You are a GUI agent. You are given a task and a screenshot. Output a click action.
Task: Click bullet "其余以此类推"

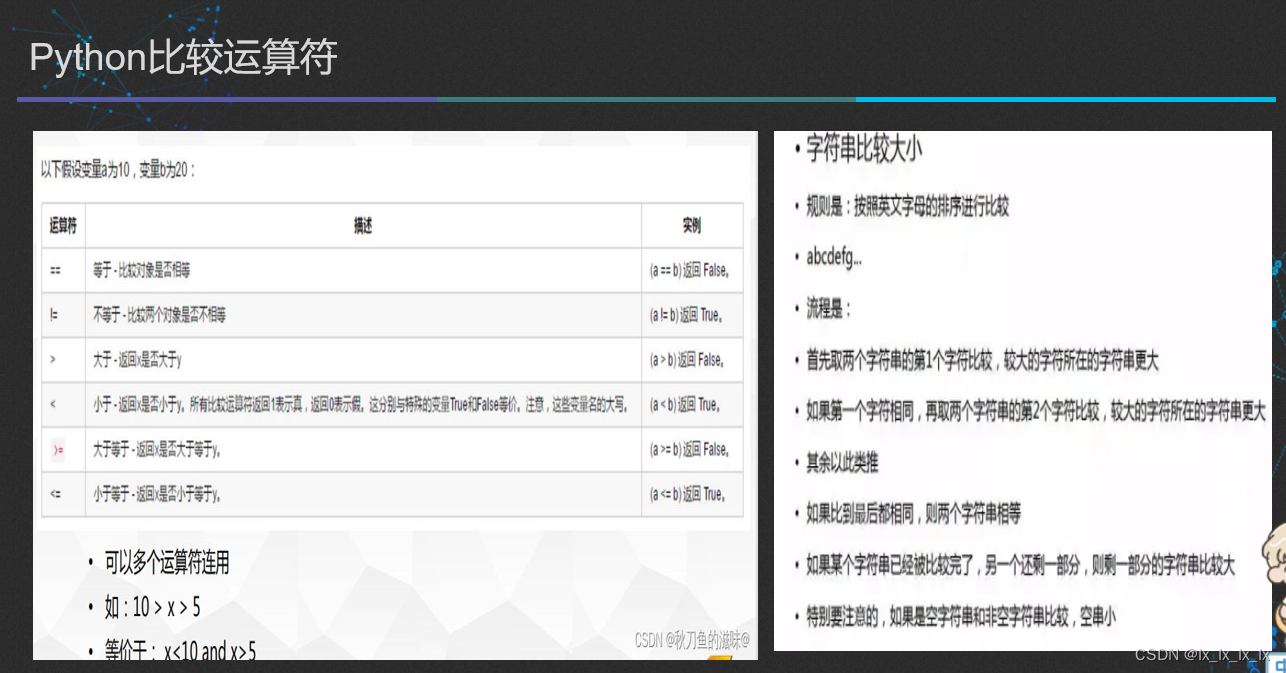(843, 462)
